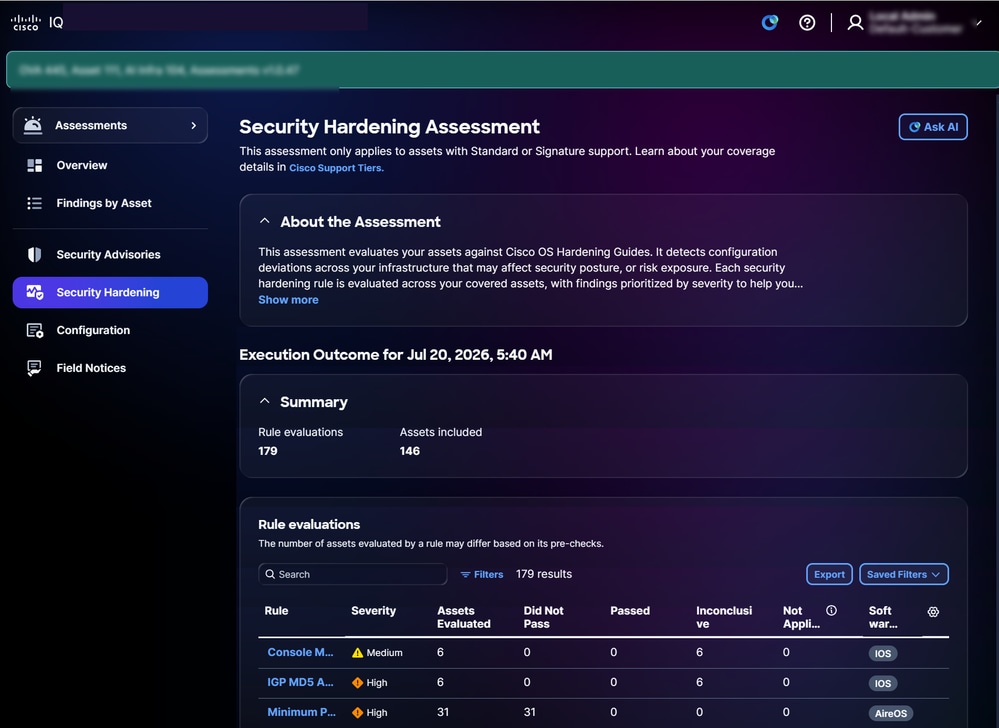Screen dimensions: 999x728
Task: Click the Rule evaluations value 179 in Summary
Action: pos(268,451)
